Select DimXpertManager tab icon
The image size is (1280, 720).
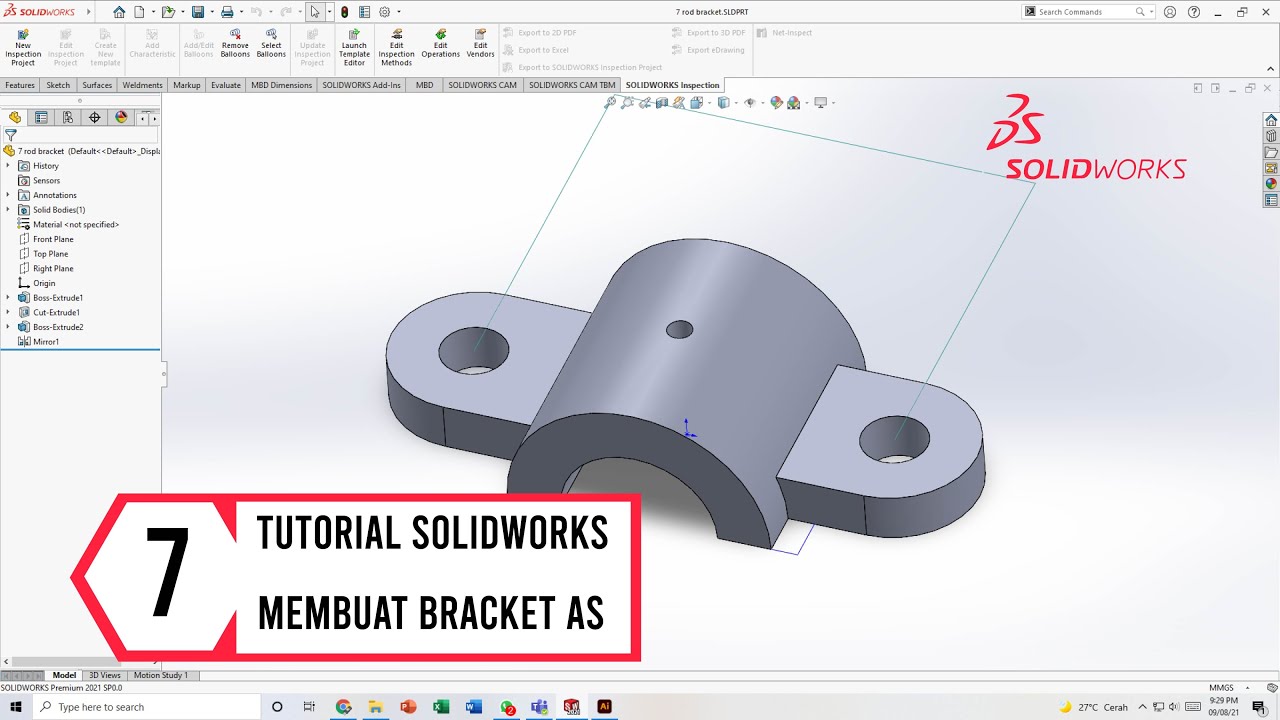pos(95,117)
